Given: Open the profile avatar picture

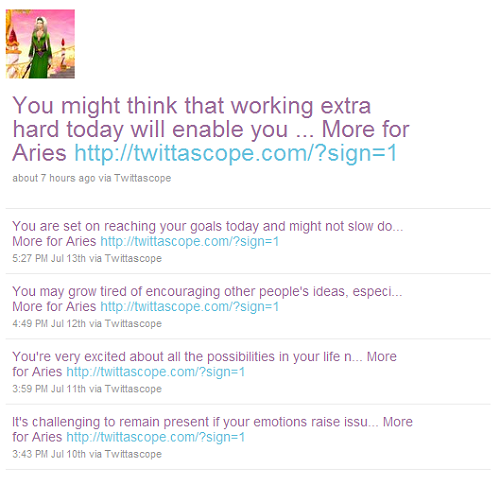Looking at the screenshot, I should [40, 44].
